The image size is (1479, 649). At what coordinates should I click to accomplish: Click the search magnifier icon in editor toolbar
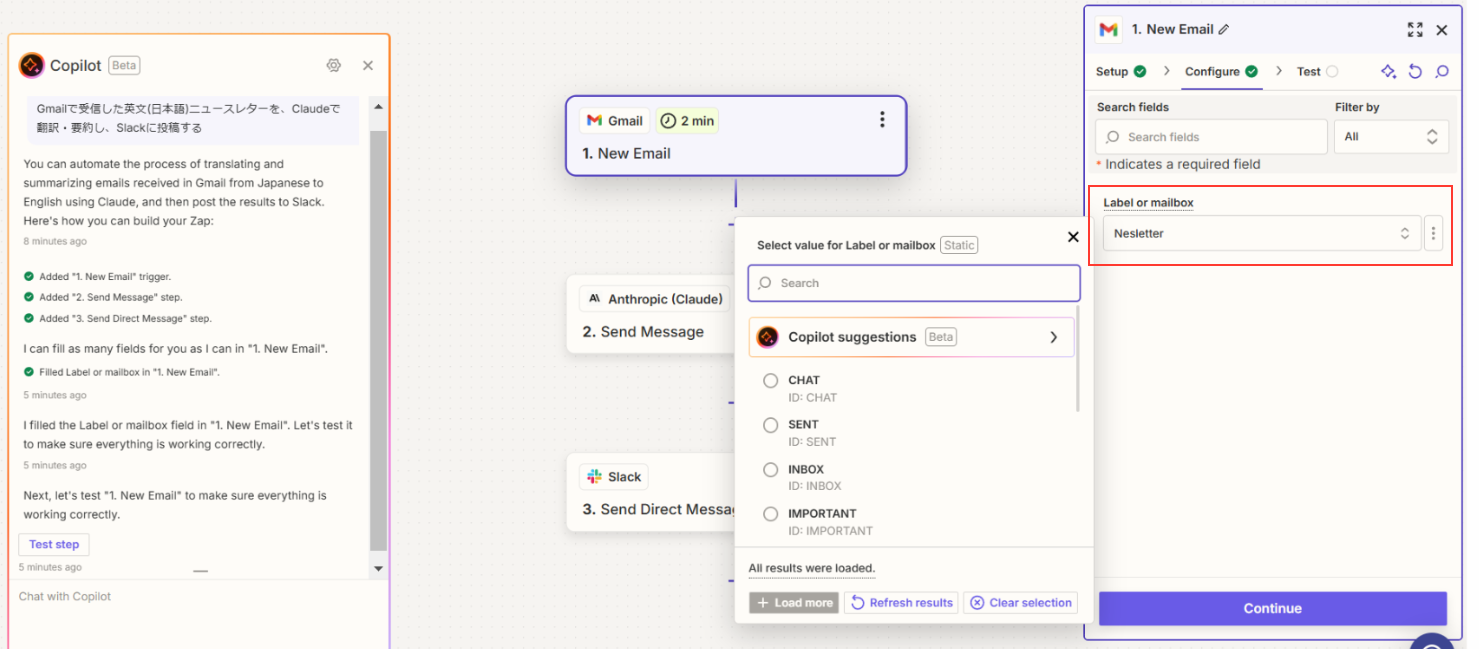click(1442, 71)
